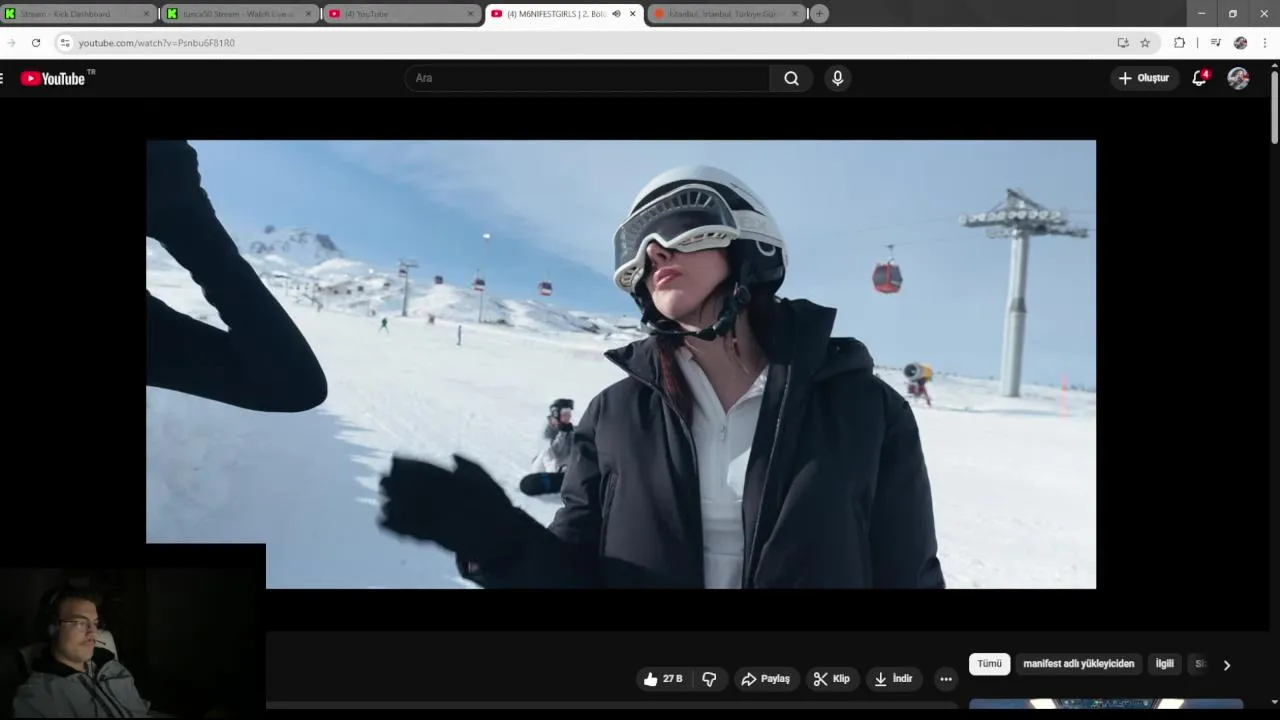The image size is (1280, 720).
Task: Click the install app icon in address bar
Action: point(1123,43)
